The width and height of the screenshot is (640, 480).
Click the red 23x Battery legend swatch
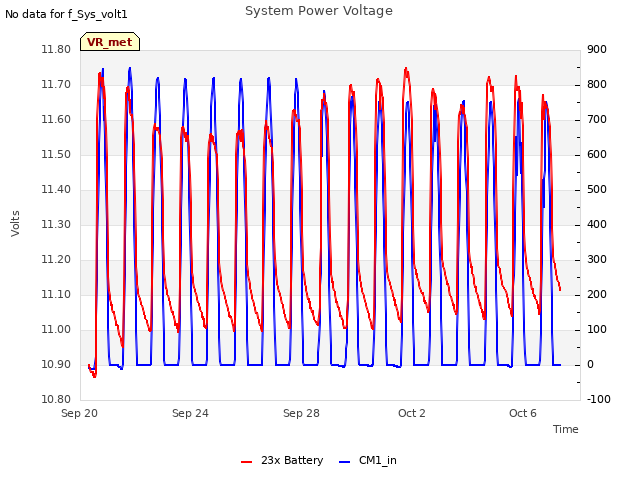247,462
